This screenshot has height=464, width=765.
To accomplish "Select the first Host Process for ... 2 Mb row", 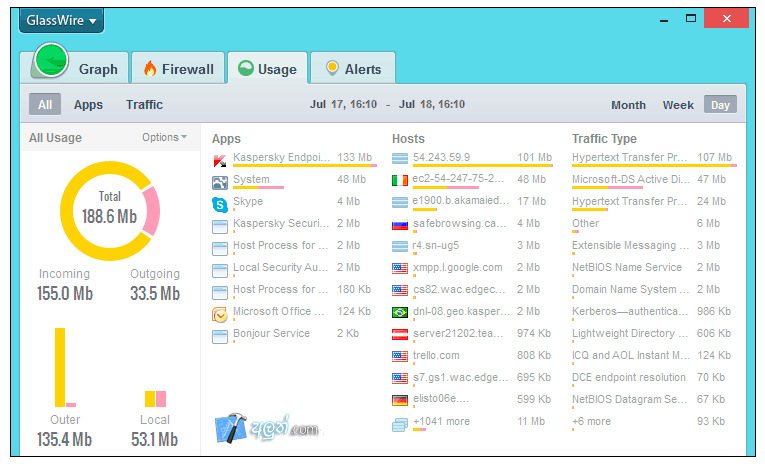I will pyautogui.click(x=295, y=247).
